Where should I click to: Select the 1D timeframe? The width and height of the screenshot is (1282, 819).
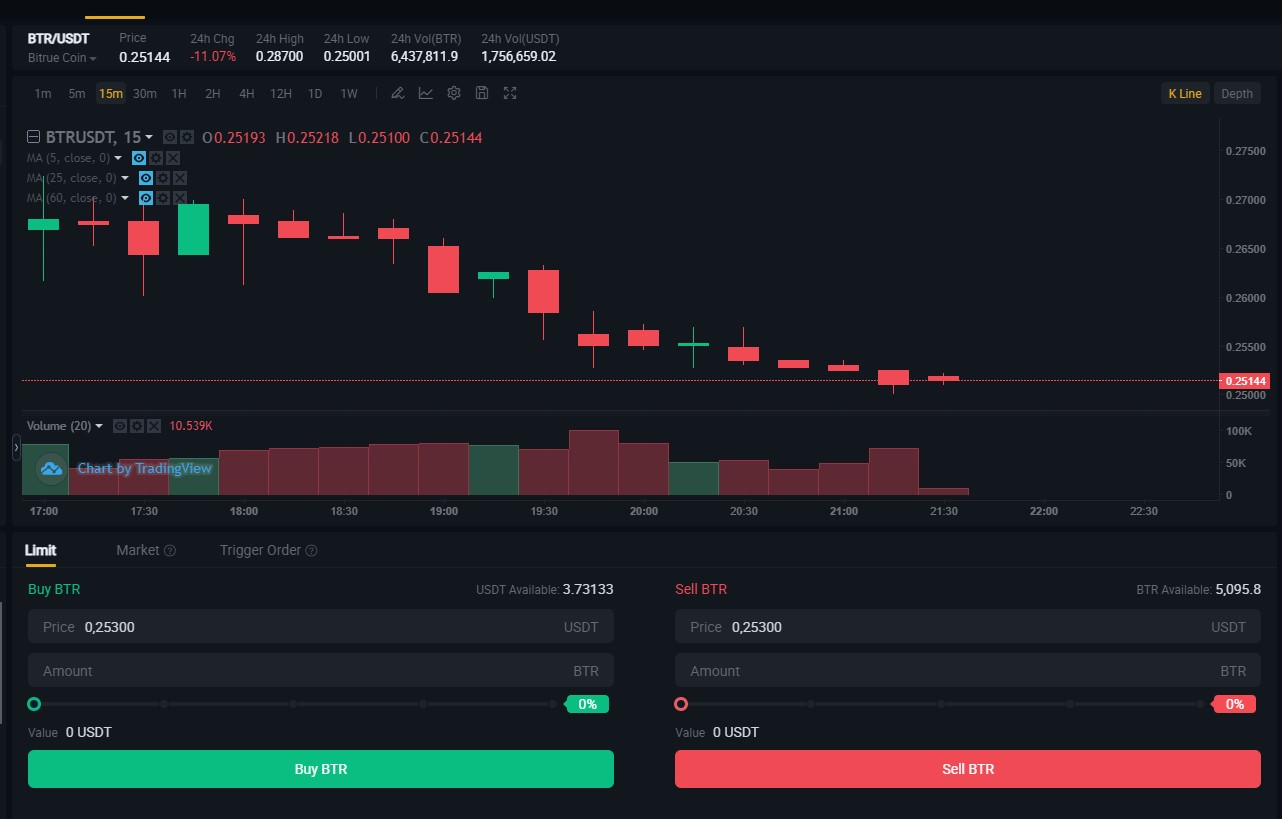click(x=315, y=93)
